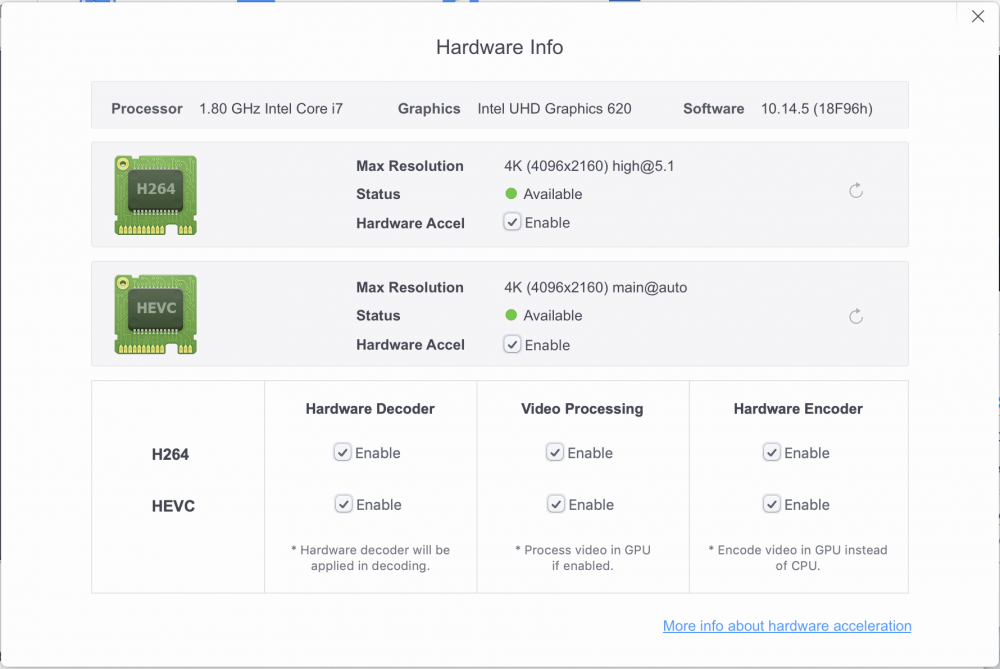Refresh the H264 hardware status
1000x669 pixels.
tap(856, 191)
